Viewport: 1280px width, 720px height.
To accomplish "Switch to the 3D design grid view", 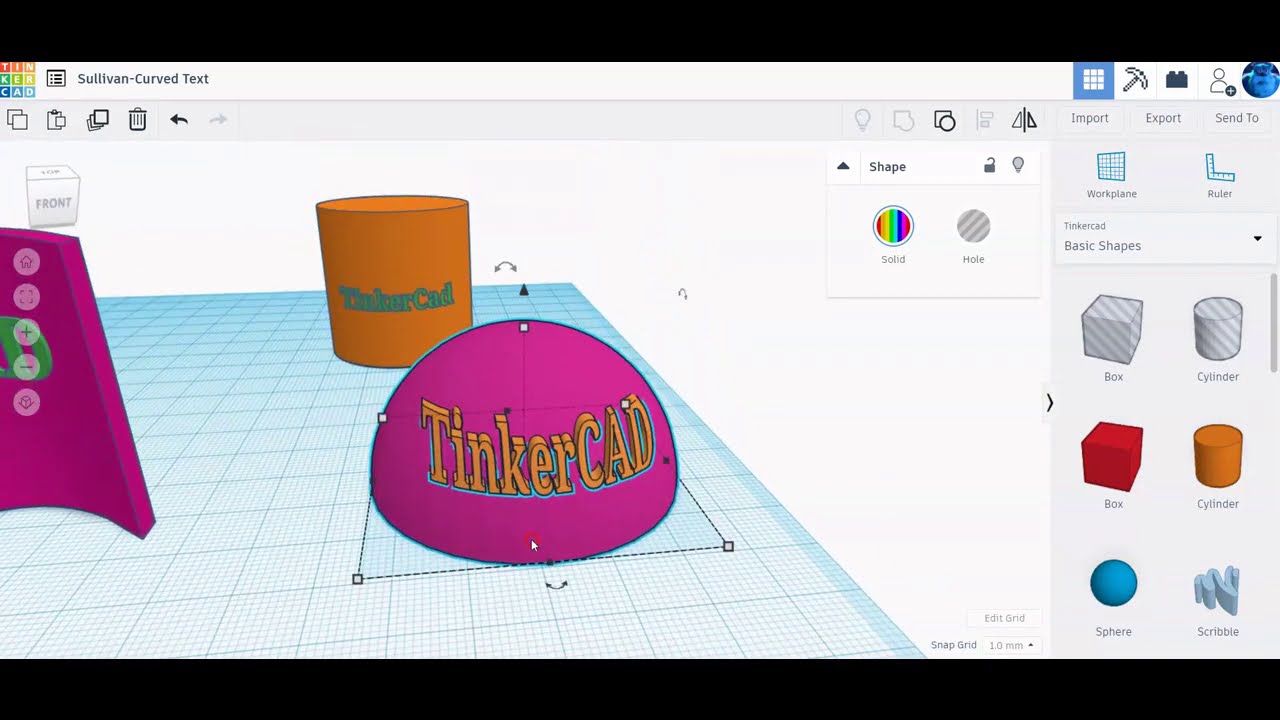I will [1093, 80].
